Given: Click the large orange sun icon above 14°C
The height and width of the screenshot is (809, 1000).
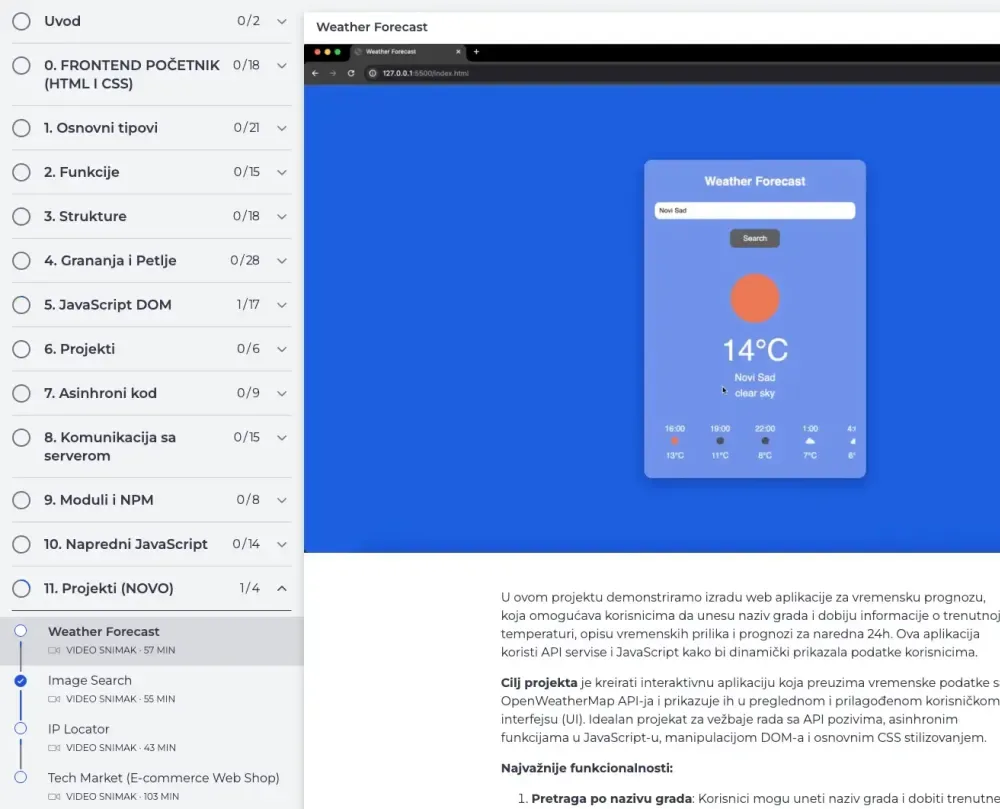Looking at the screenshot, I should [x=754, y=298].
